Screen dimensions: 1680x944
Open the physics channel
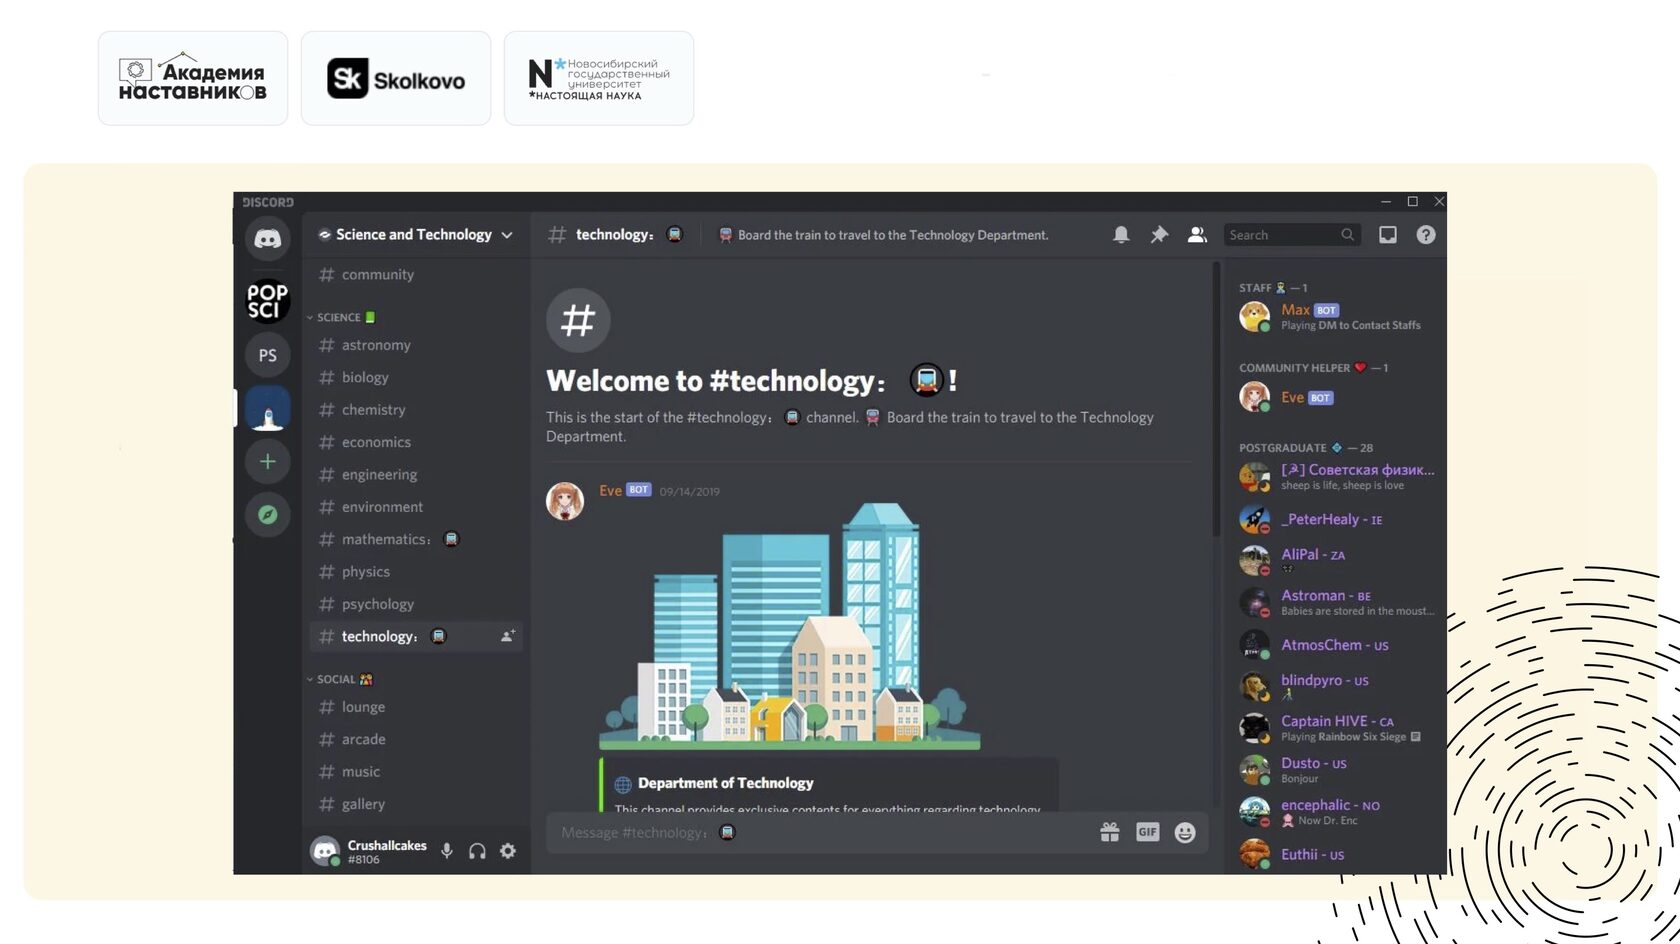point(414,572)
